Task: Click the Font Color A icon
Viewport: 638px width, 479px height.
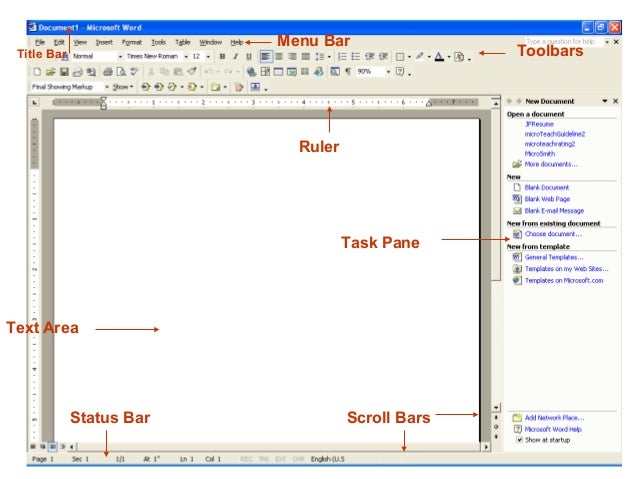Action: 439,57
